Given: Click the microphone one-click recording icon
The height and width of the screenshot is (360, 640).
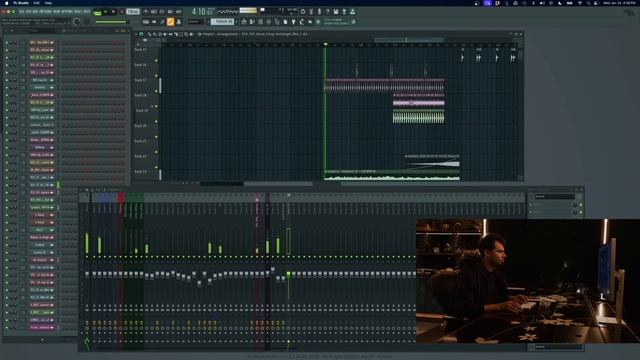Looking at the screenshot, I should (x=319, y=11).
